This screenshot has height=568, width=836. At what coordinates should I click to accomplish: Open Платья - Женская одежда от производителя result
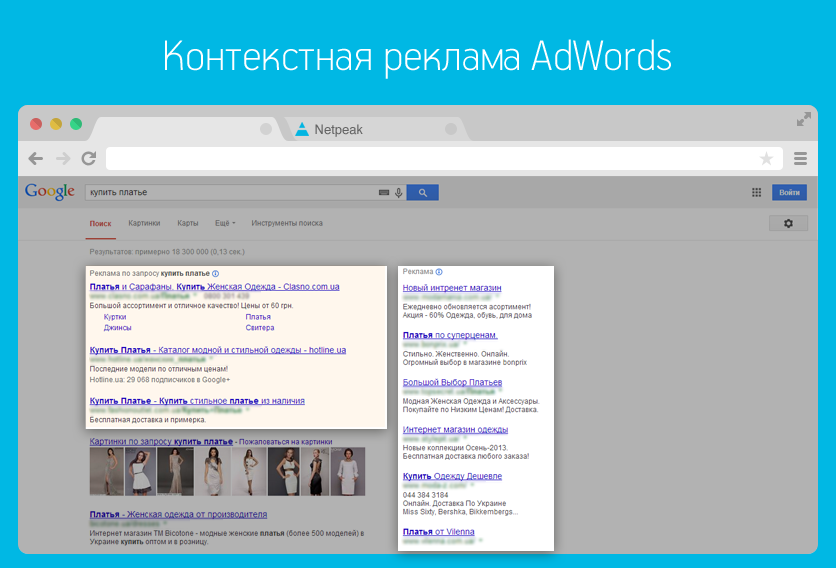point(178,514)
